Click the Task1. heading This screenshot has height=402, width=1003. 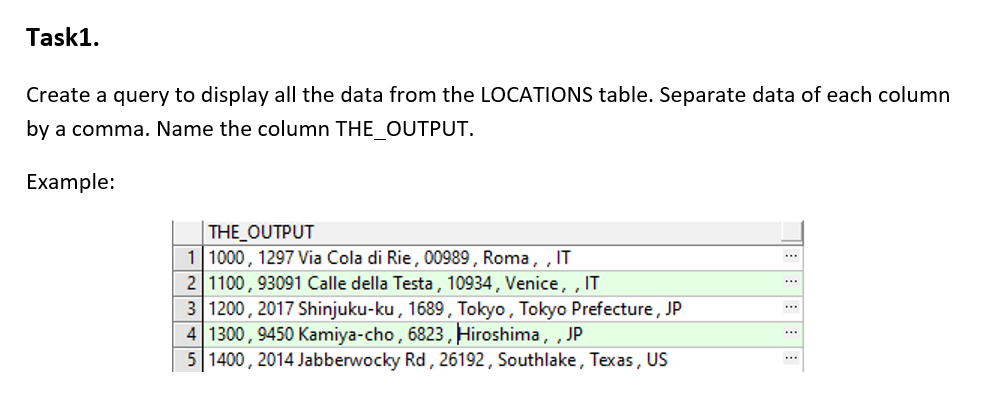click(x=63, y=38)
